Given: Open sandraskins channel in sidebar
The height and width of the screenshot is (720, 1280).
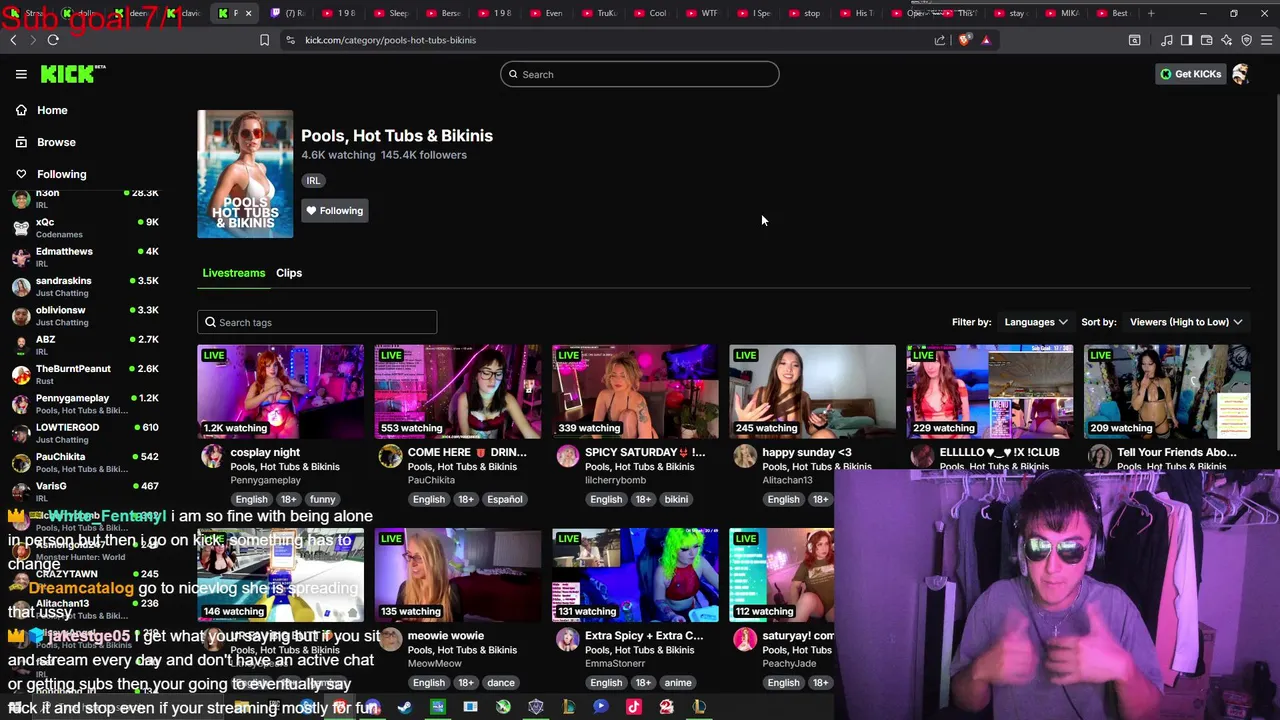Looking at the screenshot, I should tap(85, 287).
